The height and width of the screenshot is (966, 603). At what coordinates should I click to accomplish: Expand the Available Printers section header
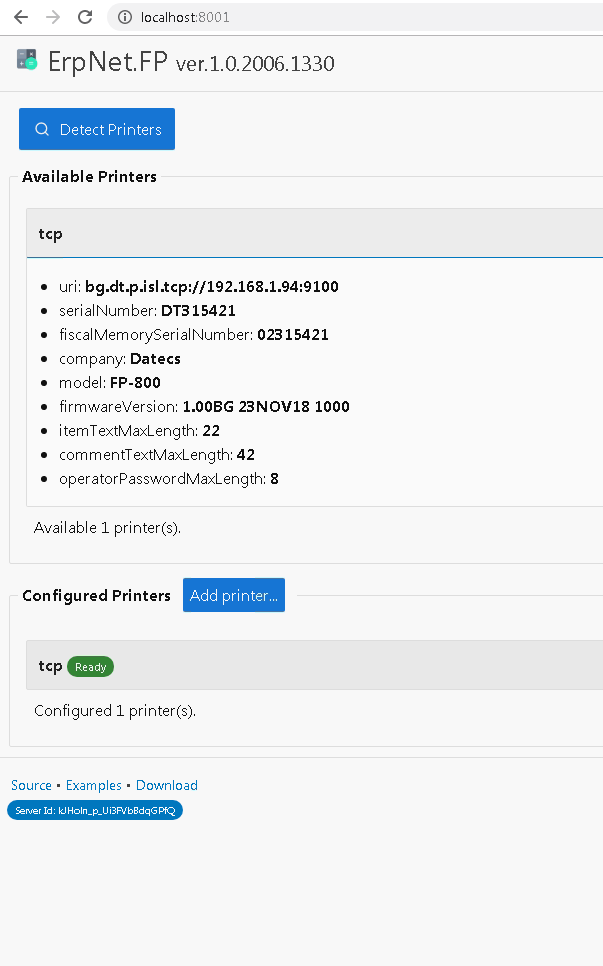tap(89, 177)
